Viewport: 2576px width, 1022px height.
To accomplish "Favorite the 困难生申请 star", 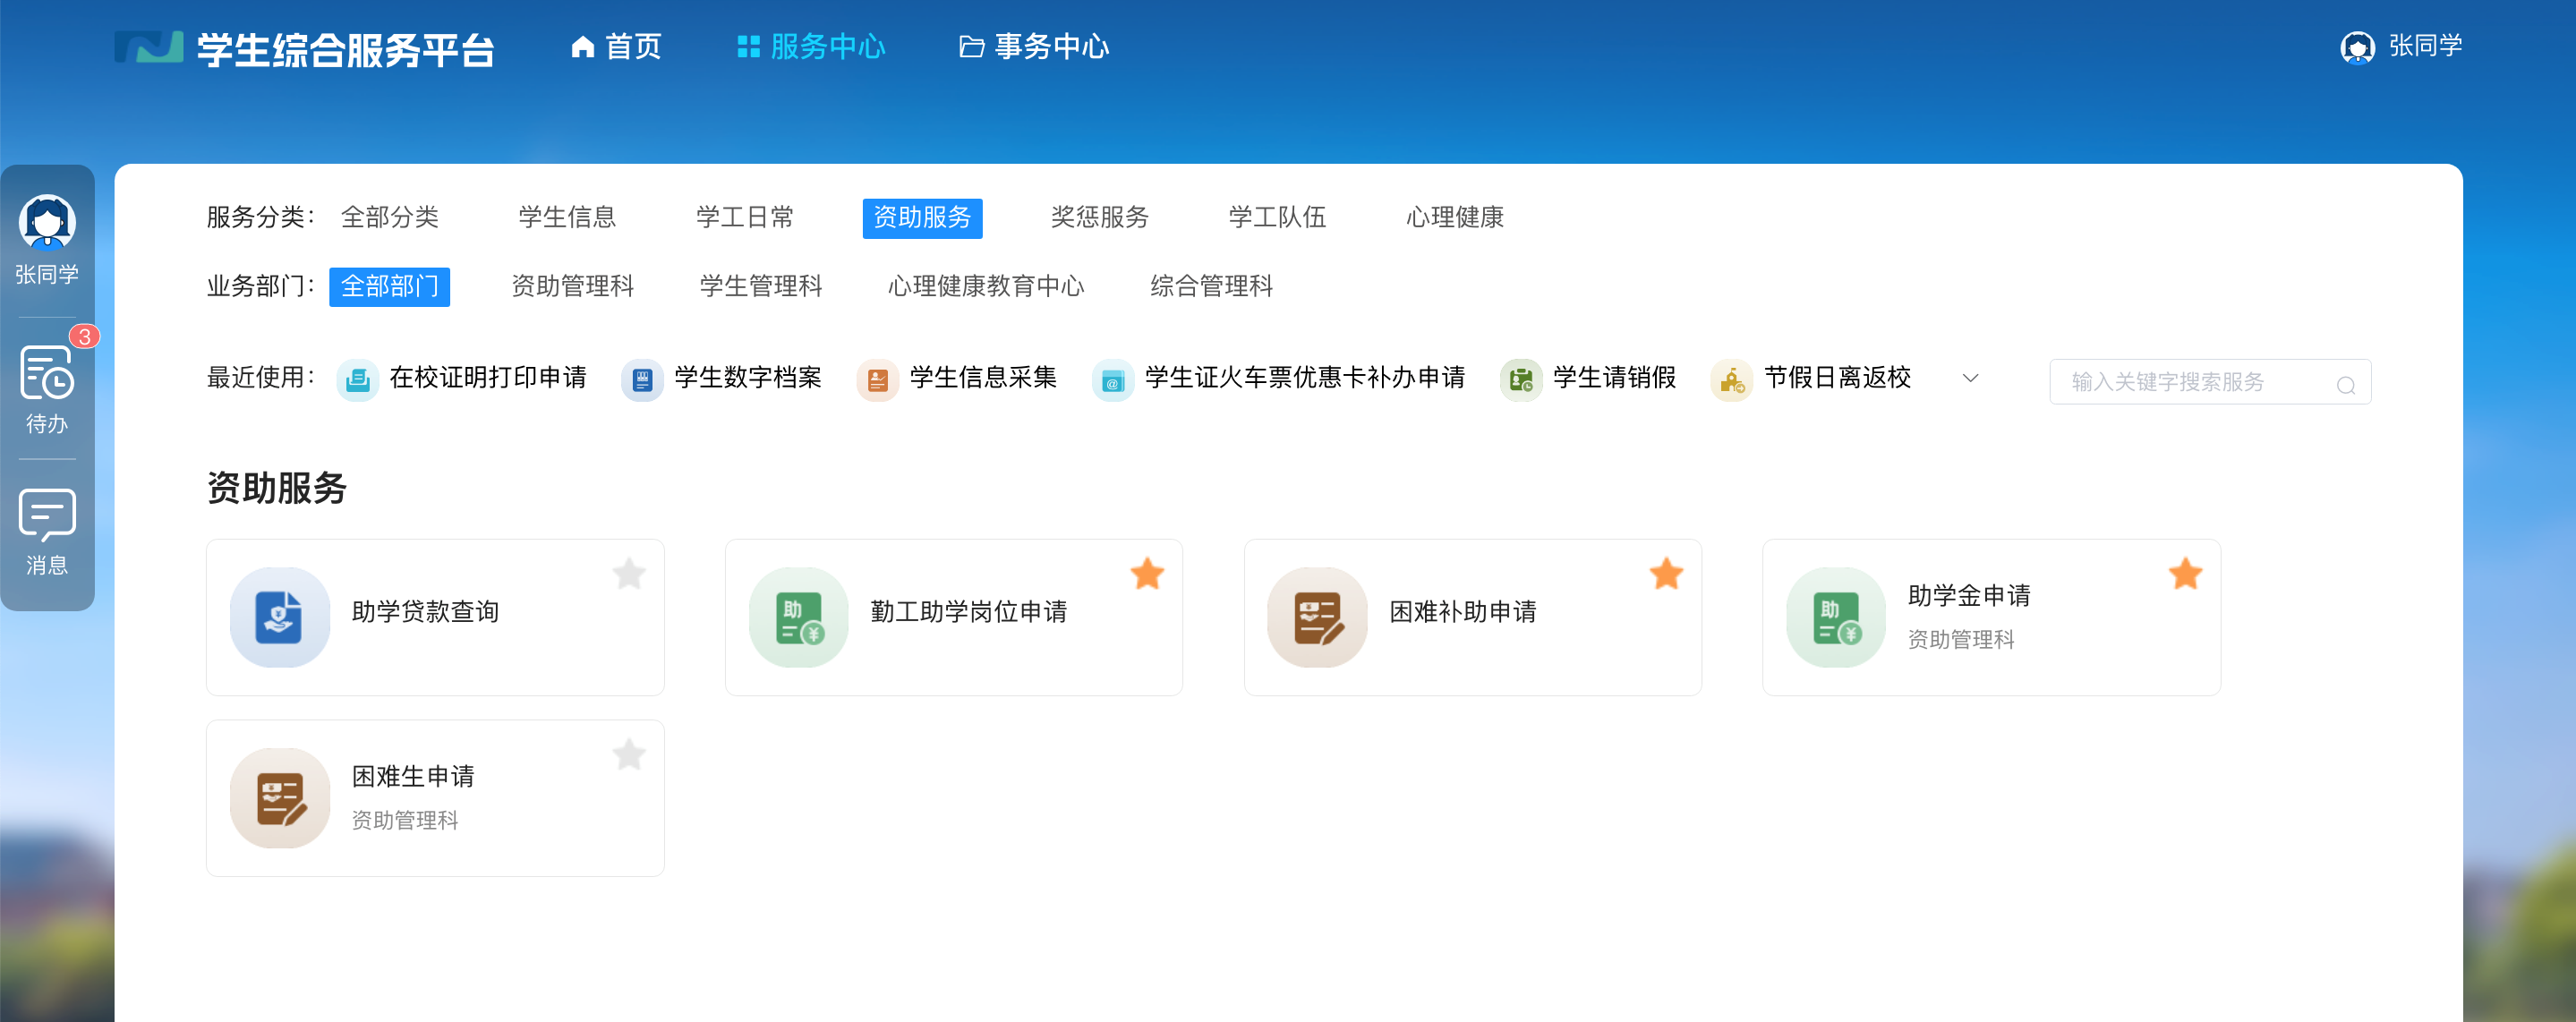I will point(628,754).
